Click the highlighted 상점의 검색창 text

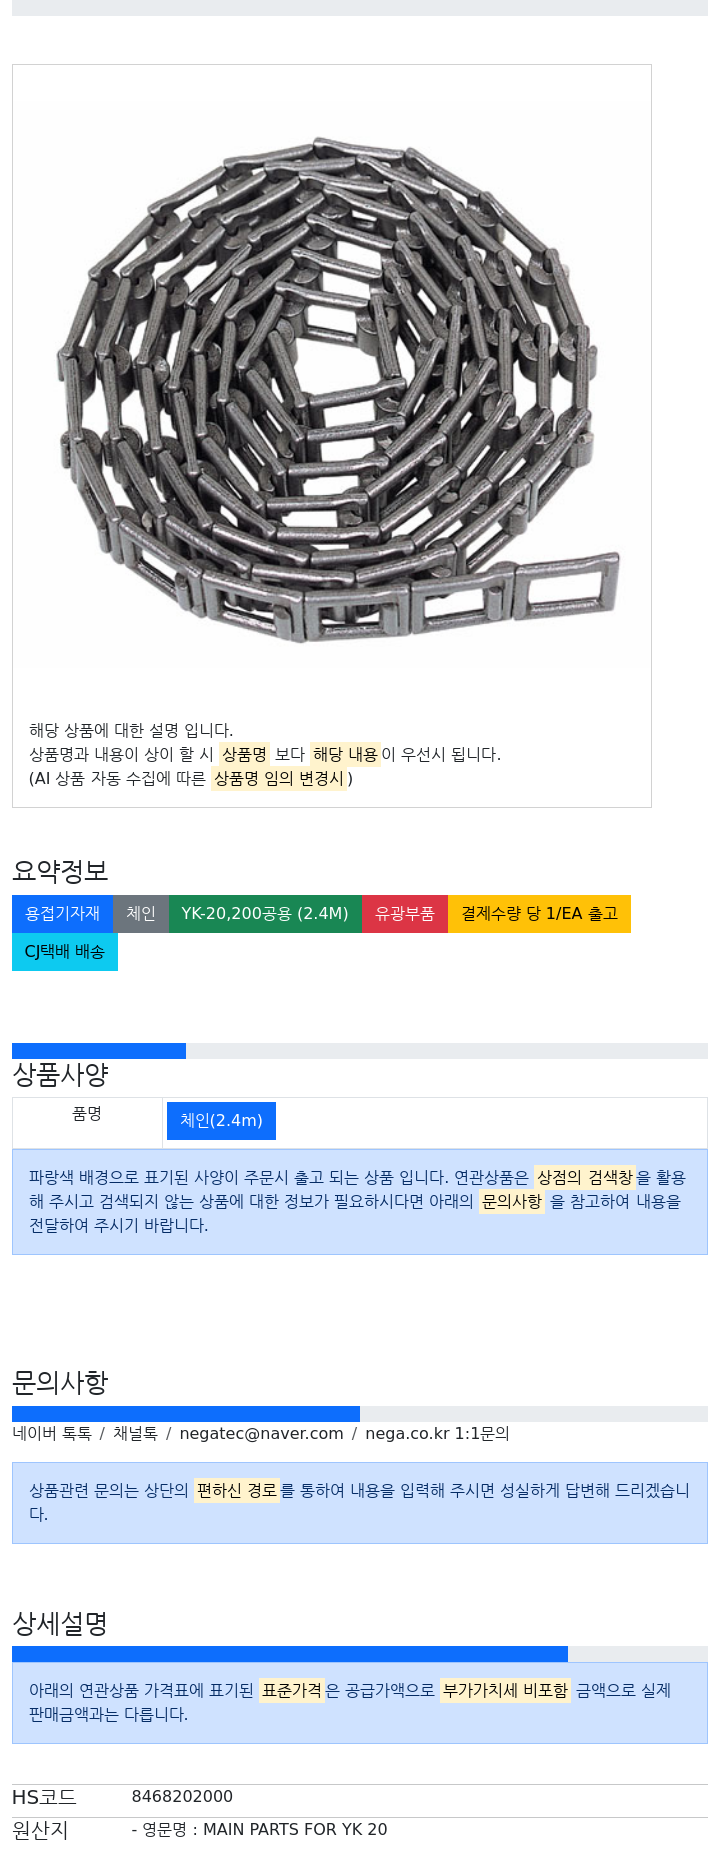(x=585, y=1177)
